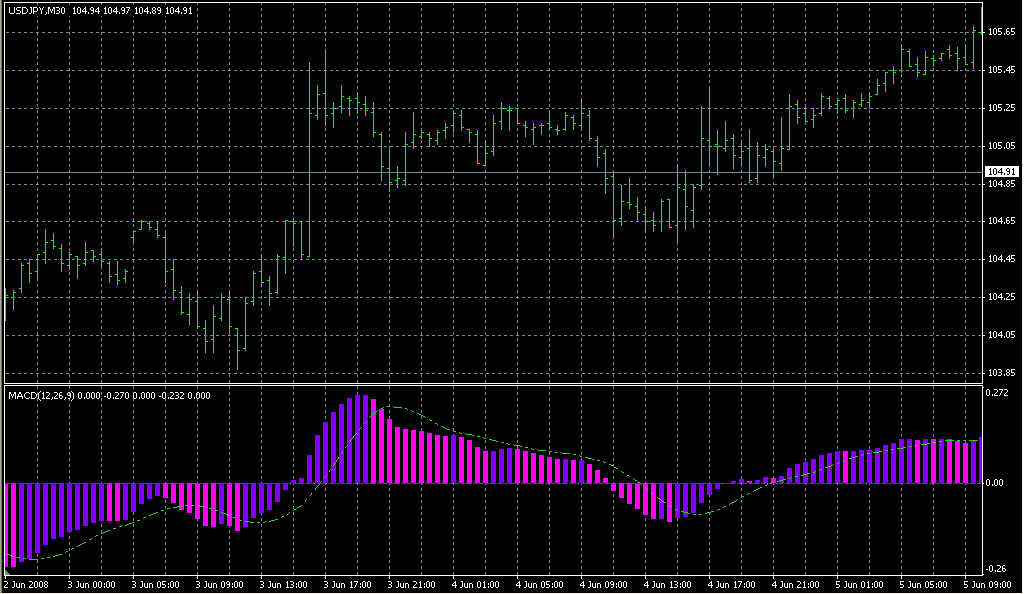1024x594 pixels.
Task: Select the 4 Jun 13:00 time axis label
Action: click(672, 584)
